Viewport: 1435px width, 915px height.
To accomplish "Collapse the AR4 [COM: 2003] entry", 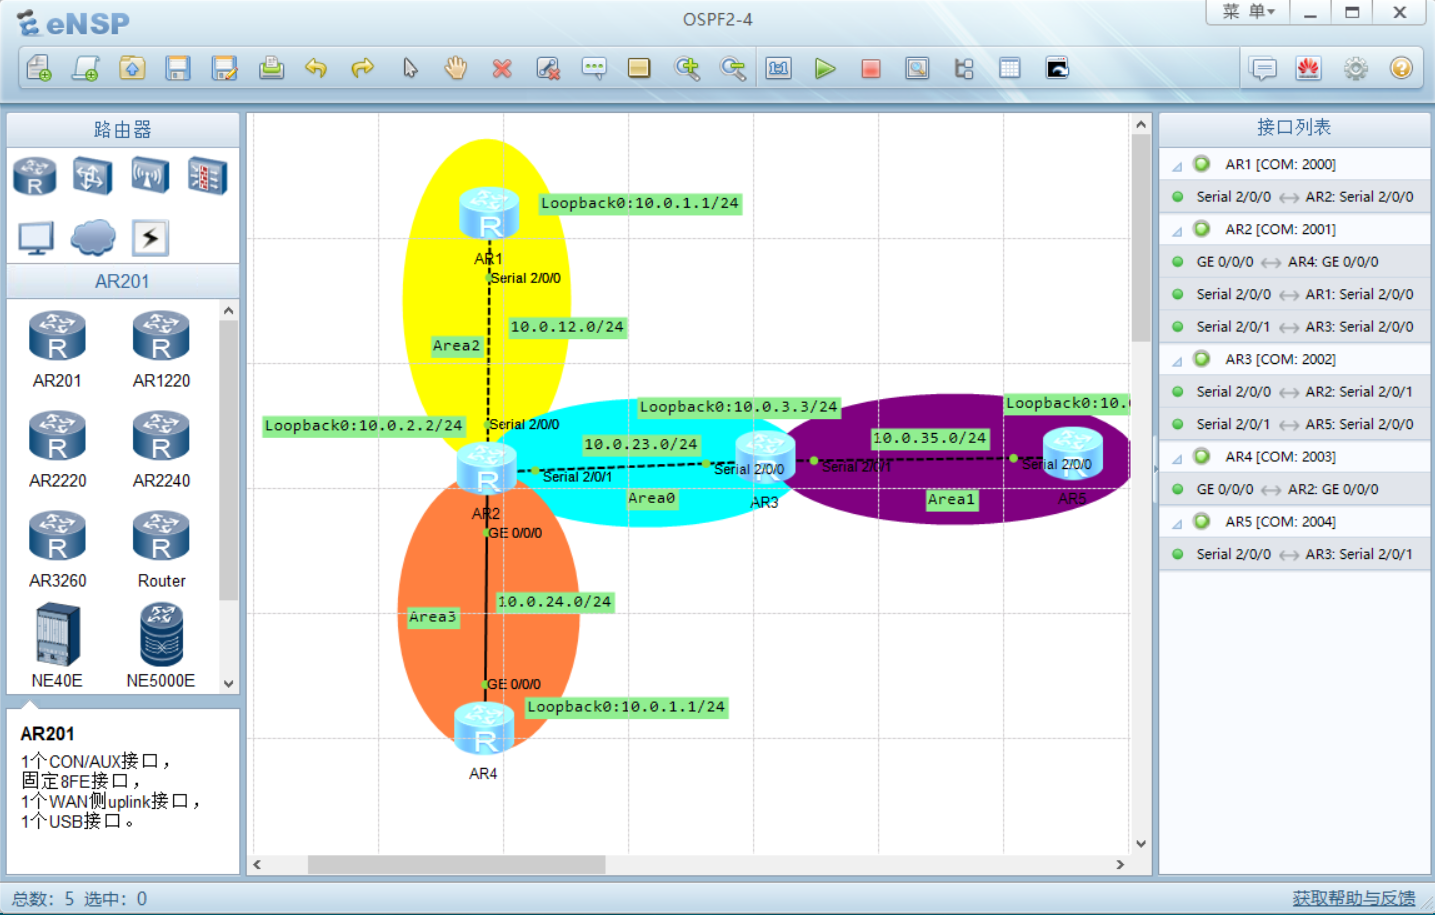I will click(x=1177, y=458).
